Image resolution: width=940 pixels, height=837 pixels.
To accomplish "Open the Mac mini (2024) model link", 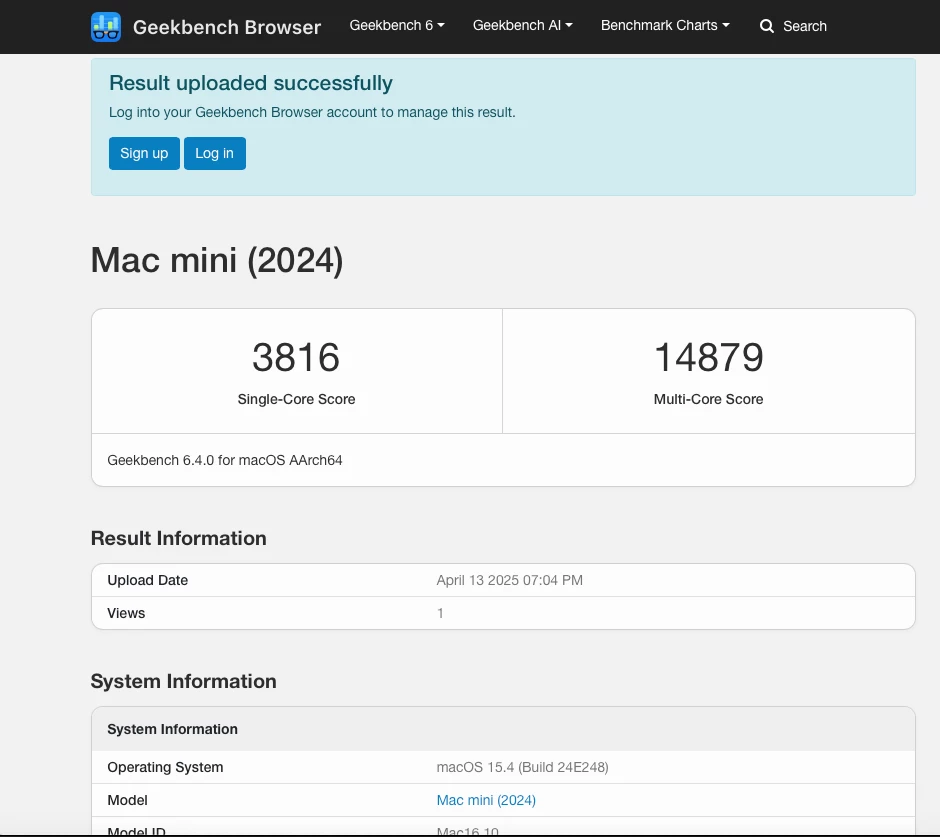I will (x=486, y=800).
